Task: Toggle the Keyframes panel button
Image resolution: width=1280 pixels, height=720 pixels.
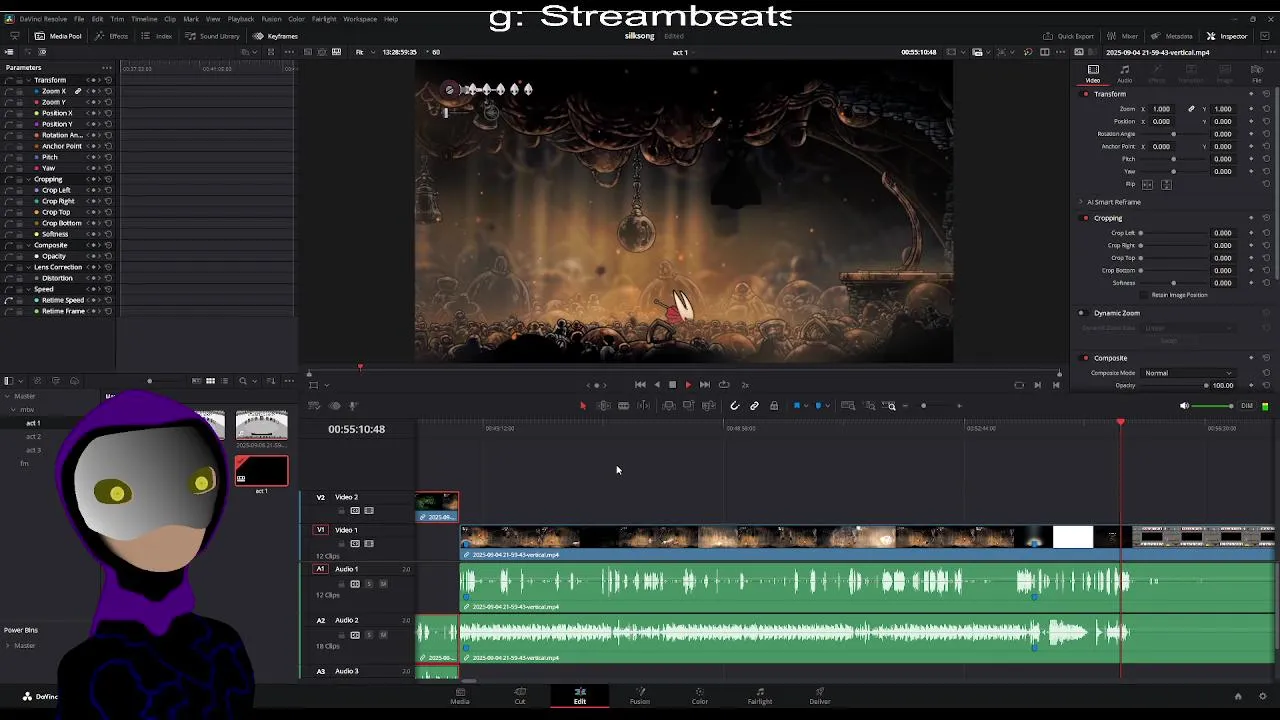Action: coord(274,36)
